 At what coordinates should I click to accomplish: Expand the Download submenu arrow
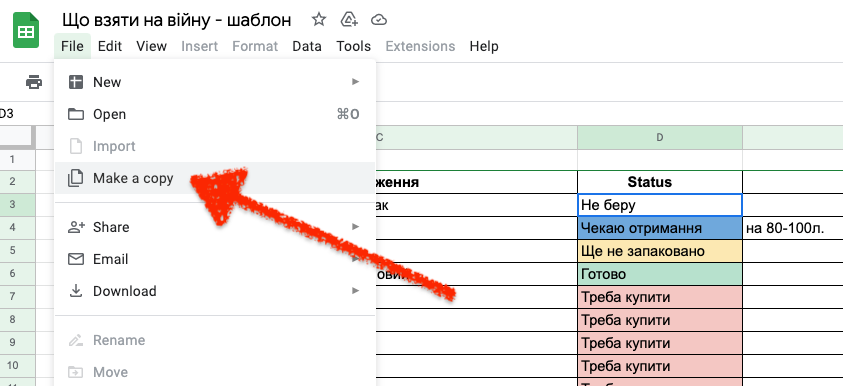click(355, 291)
